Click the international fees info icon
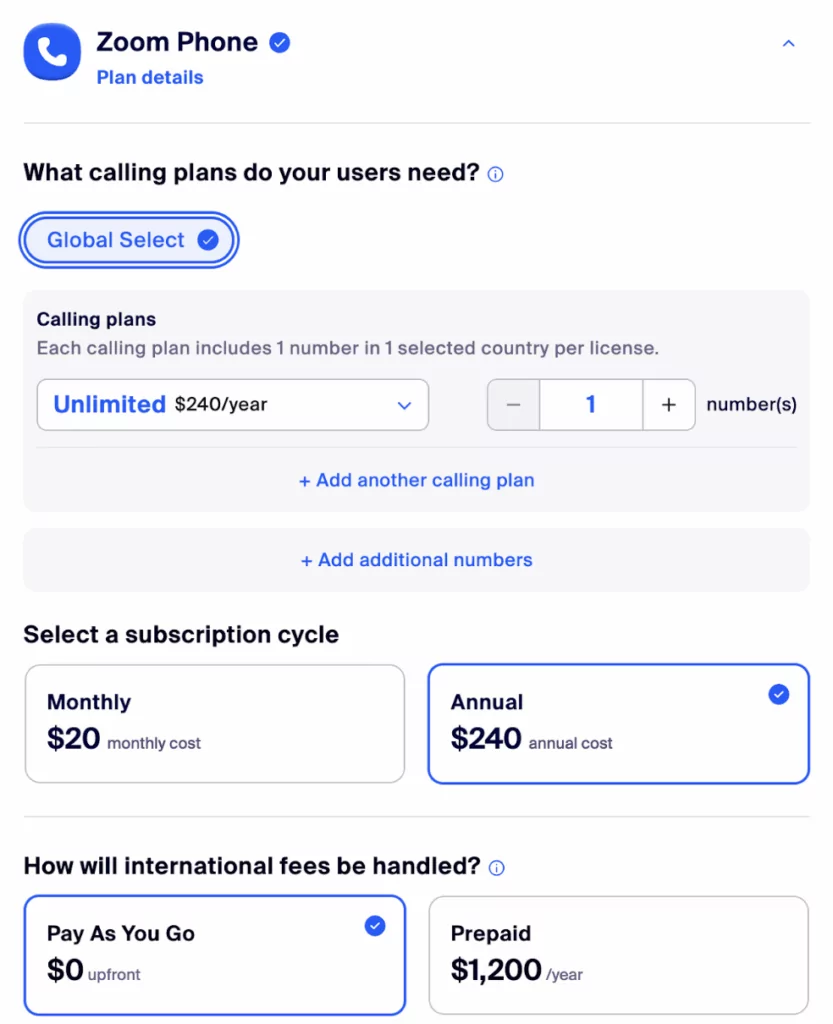This screenshot has height=1024, width=833. [495, 868]
